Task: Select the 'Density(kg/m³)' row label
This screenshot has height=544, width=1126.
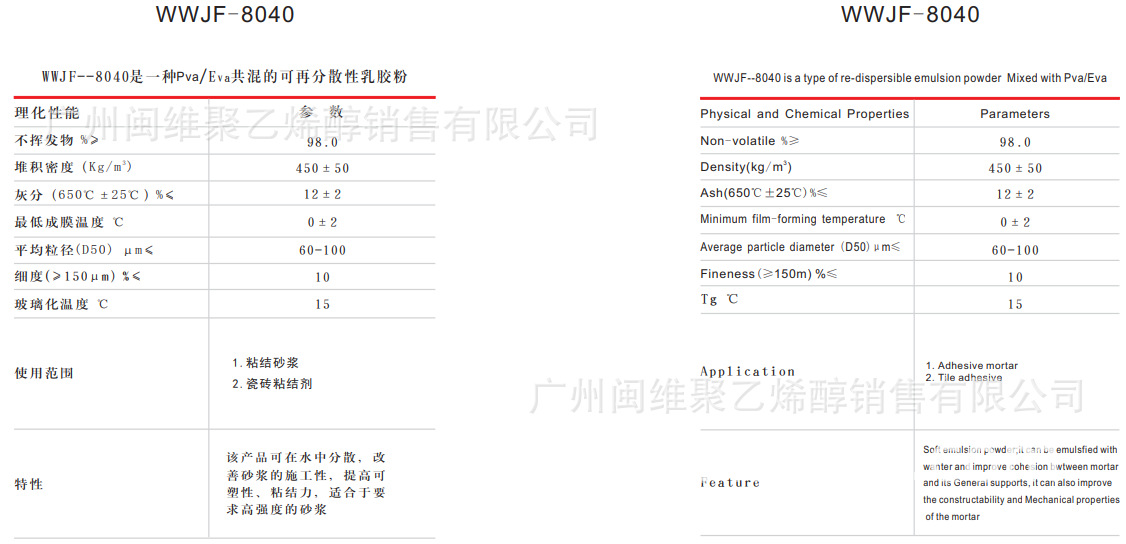Action: [746, 167]
